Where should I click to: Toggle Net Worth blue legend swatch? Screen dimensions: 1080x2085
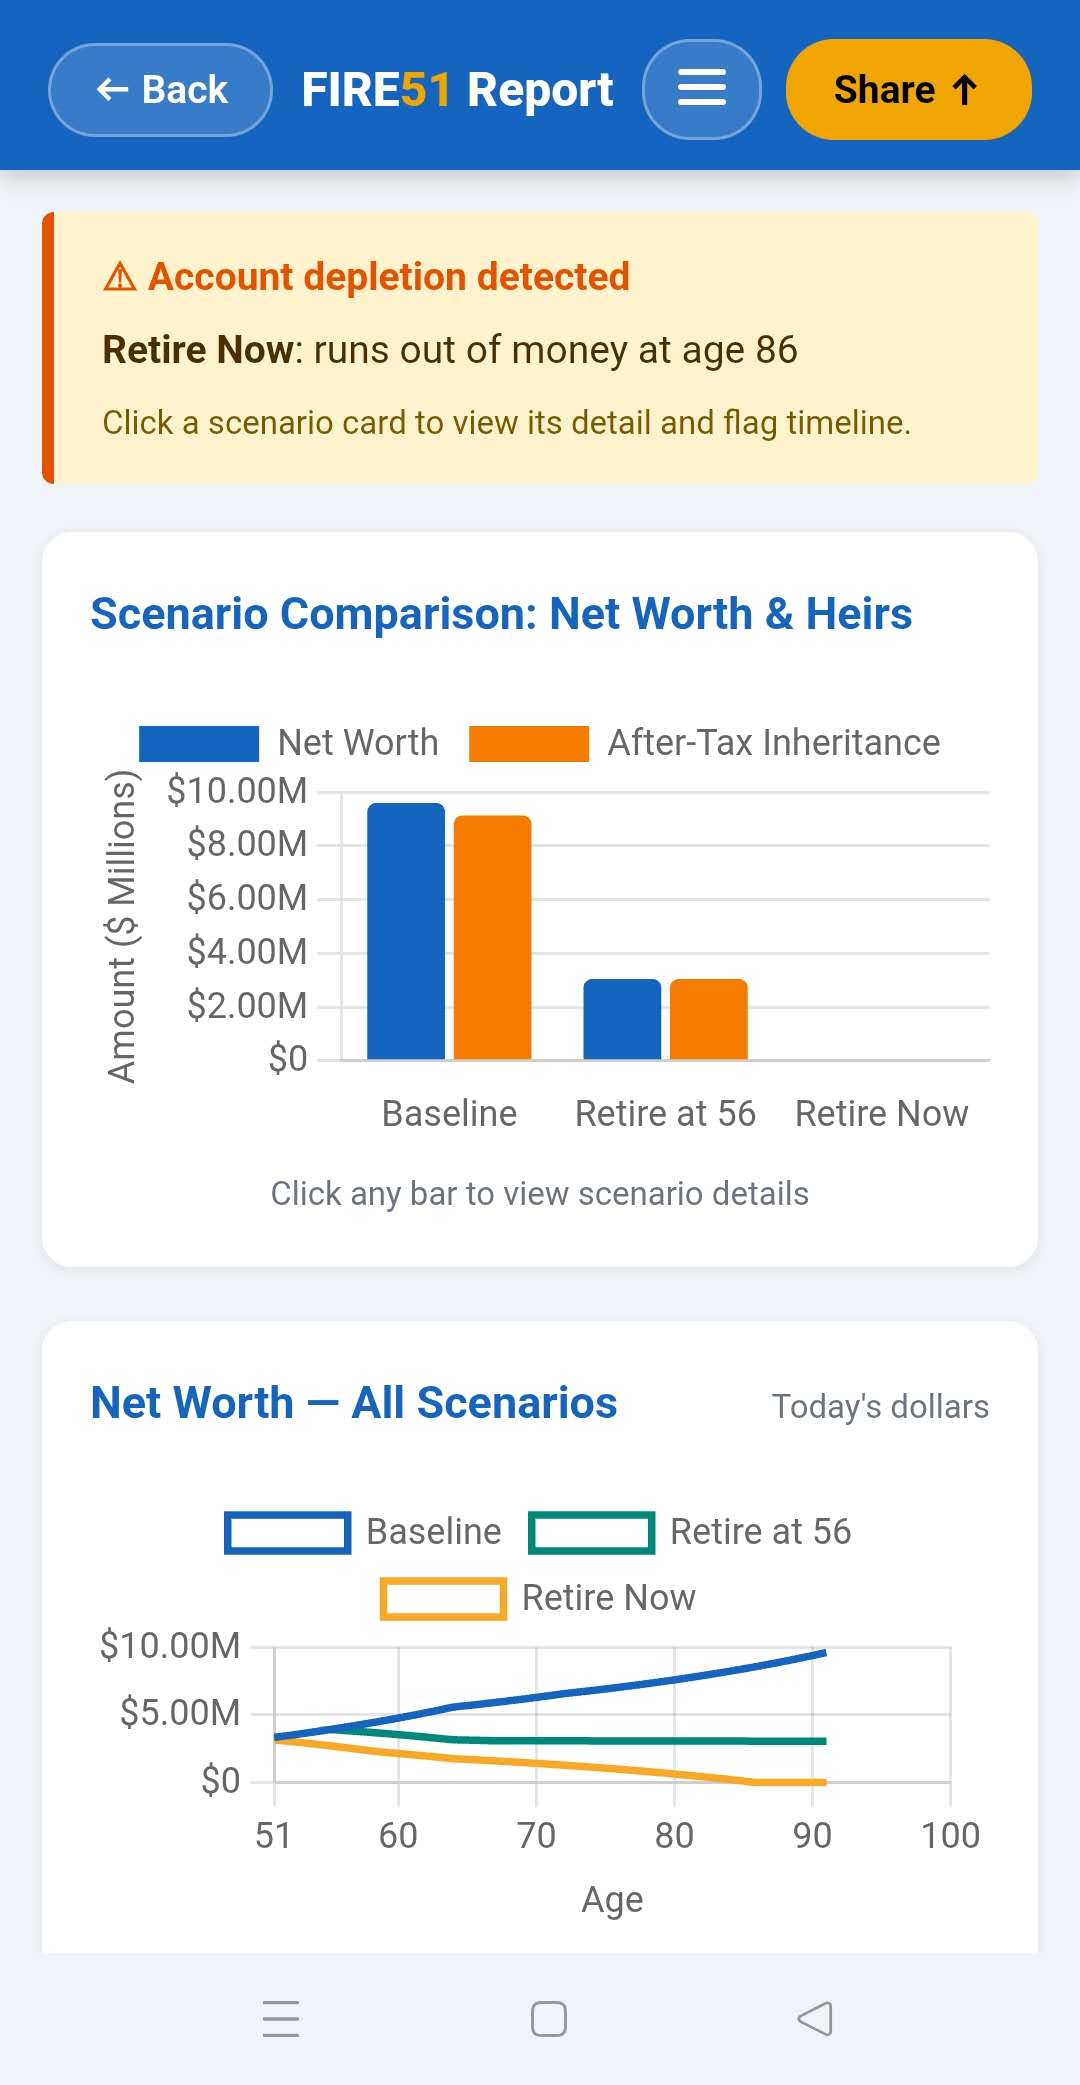[x=199, y=744]
